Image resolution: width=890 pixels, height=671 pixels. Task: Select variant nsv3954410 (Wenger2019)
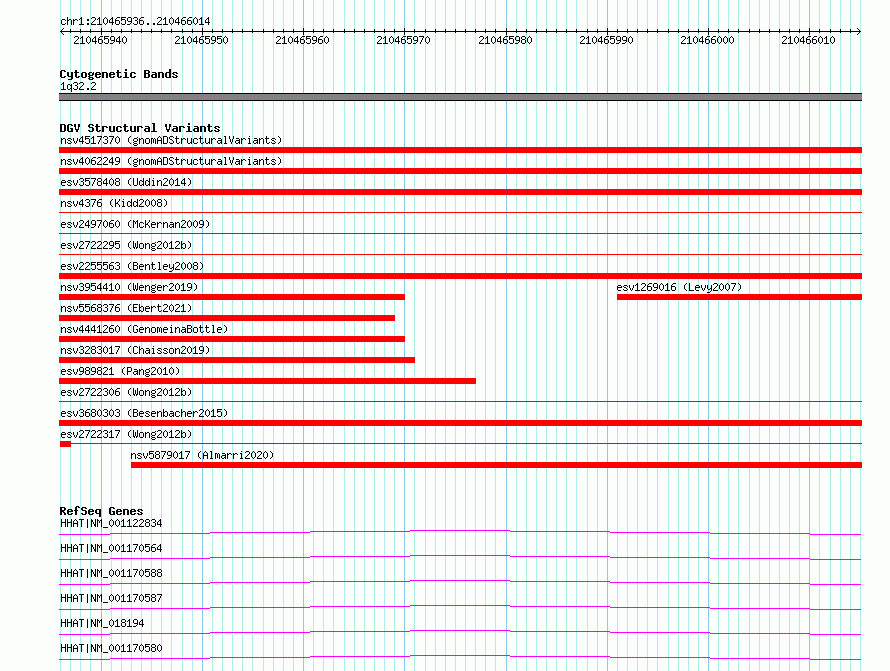point(129,287)
